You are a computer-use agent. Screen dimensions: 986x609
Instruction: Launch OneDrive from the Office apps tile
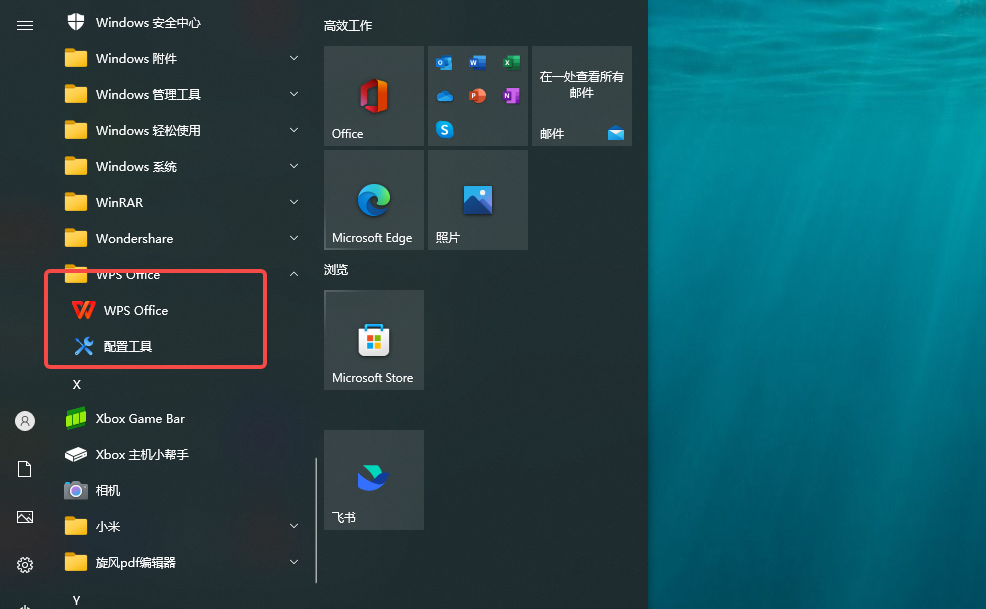[x=444, y=96]
